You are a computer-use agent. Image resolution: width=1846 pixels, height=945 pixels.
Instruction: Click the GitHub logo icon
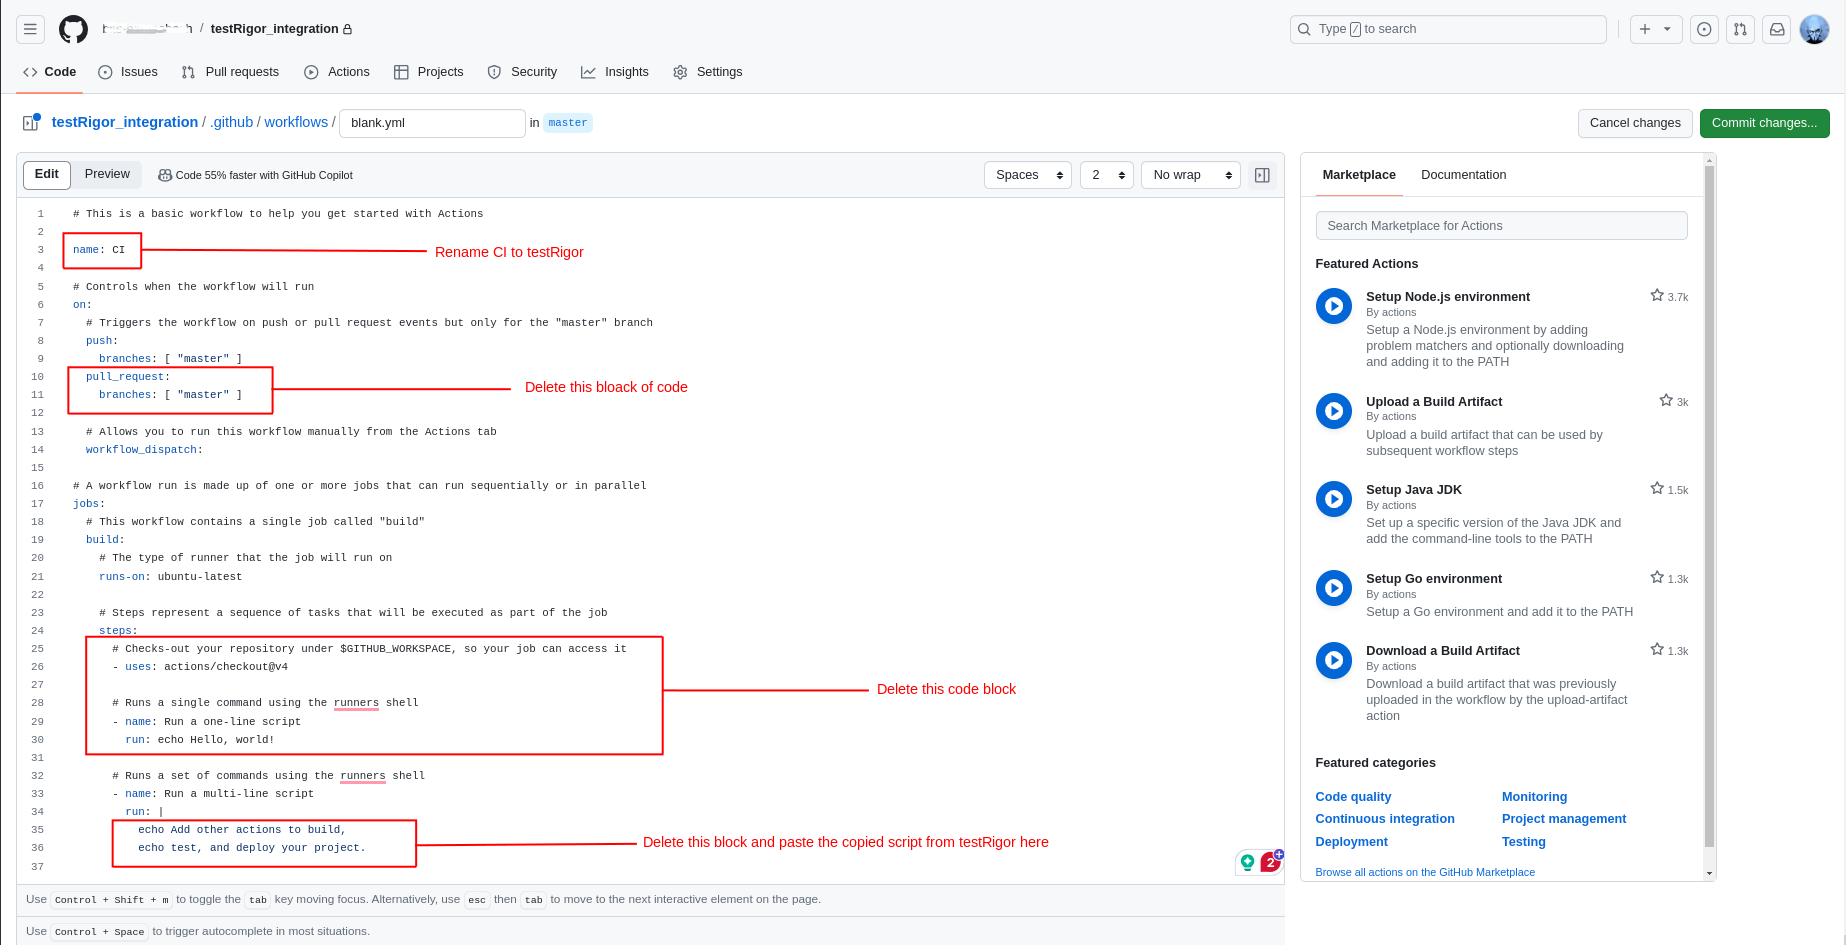coord(73,29)
